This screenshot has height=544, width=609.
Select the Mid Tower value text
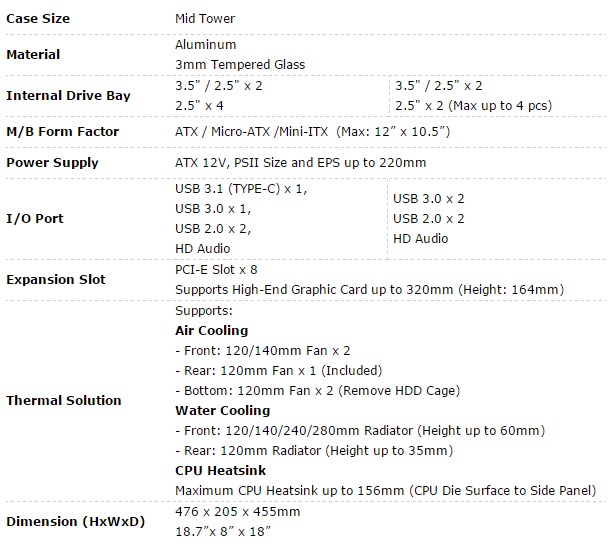[x=205, y=18]
